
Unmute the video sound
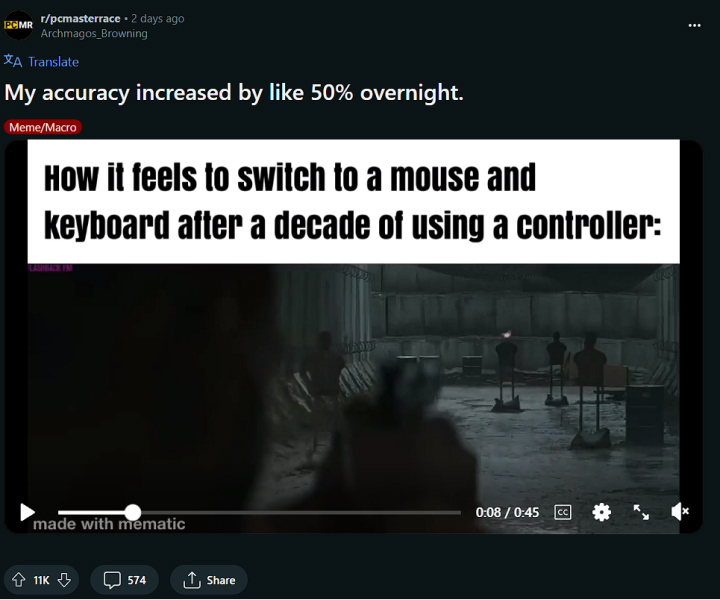point(680,511)
